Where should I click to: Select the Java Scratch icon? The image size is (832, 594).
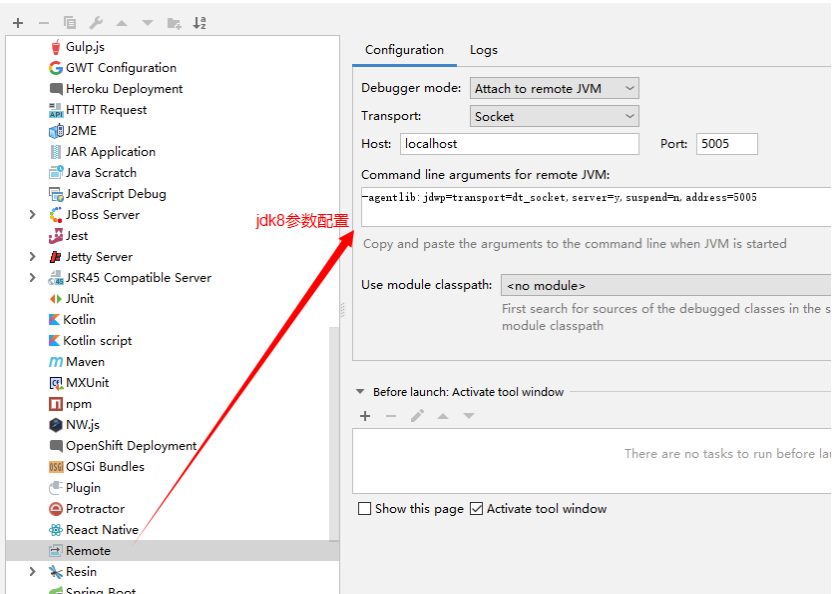56,173
